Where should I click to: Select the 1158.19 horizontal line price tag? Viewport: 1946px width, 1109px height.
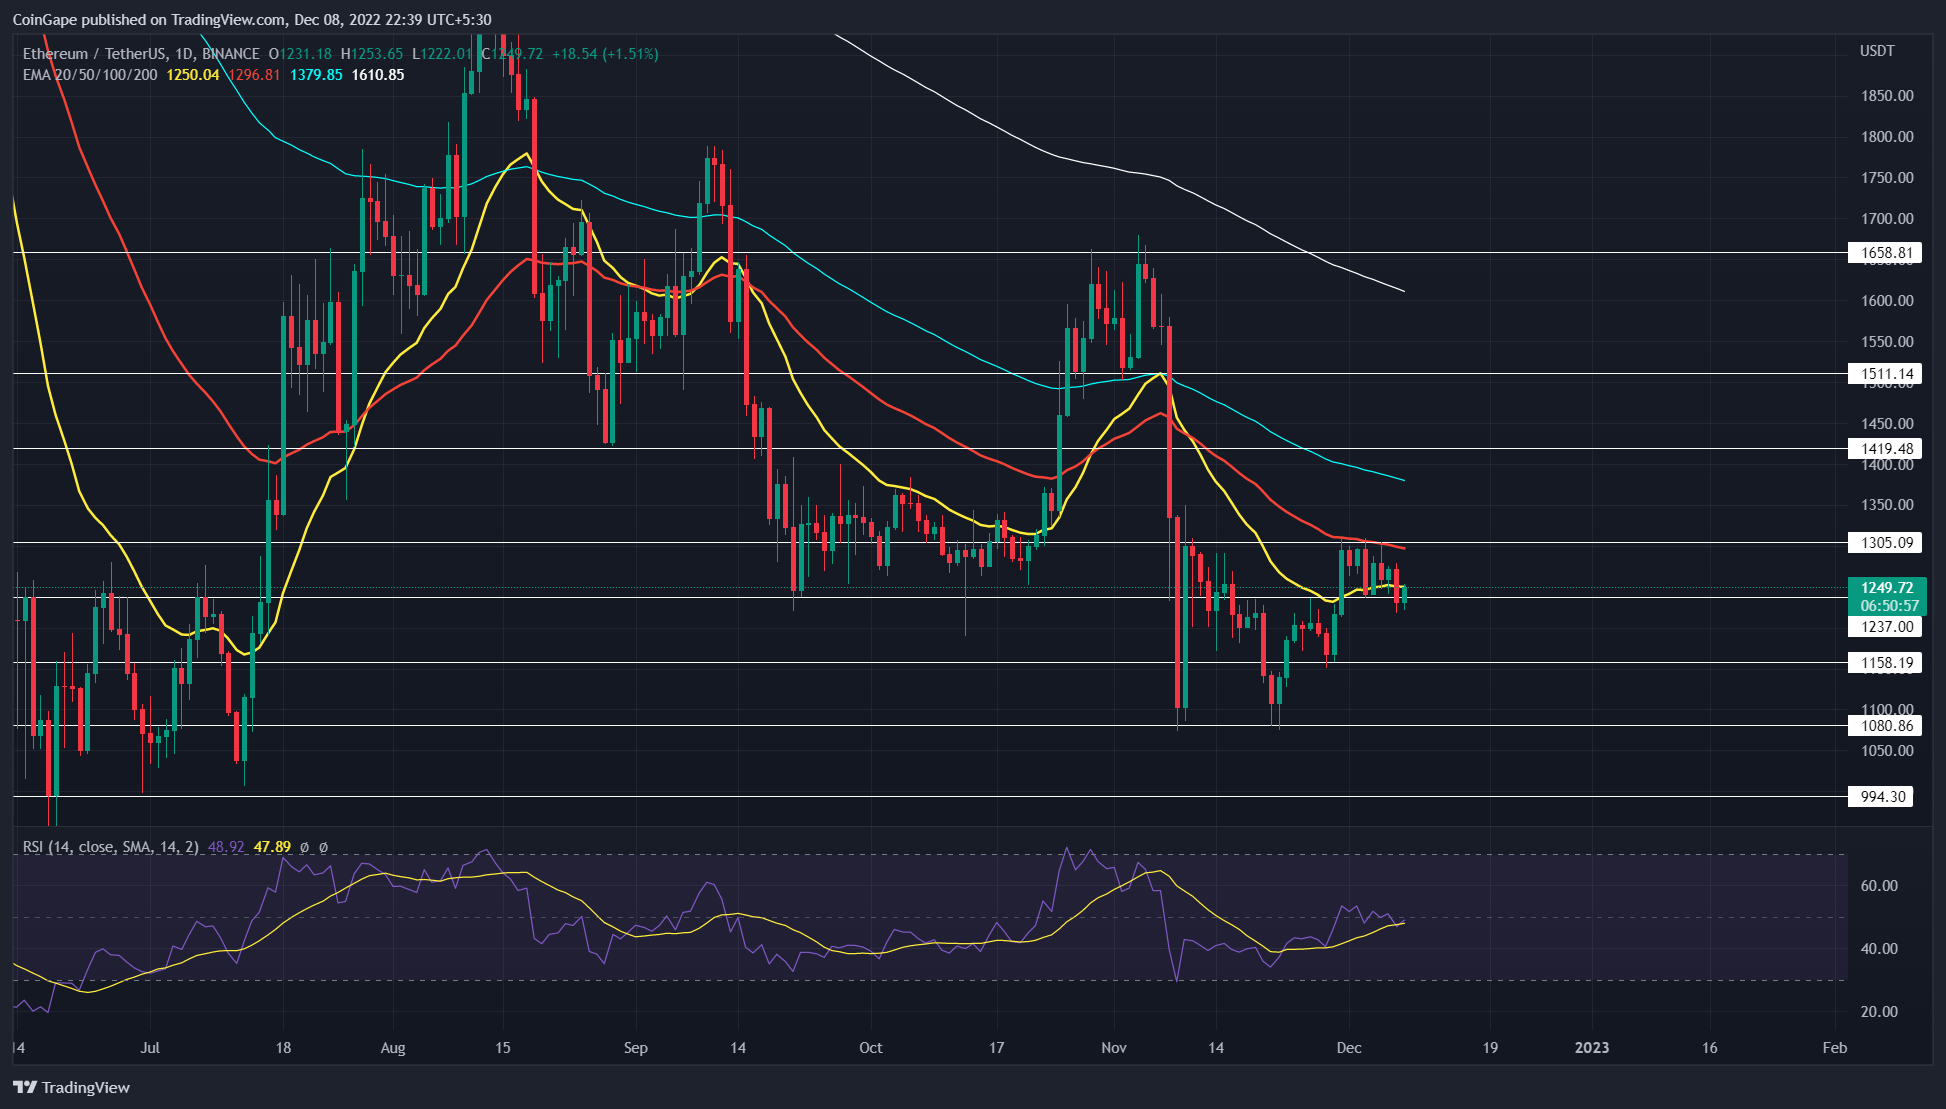[1887, 663]
